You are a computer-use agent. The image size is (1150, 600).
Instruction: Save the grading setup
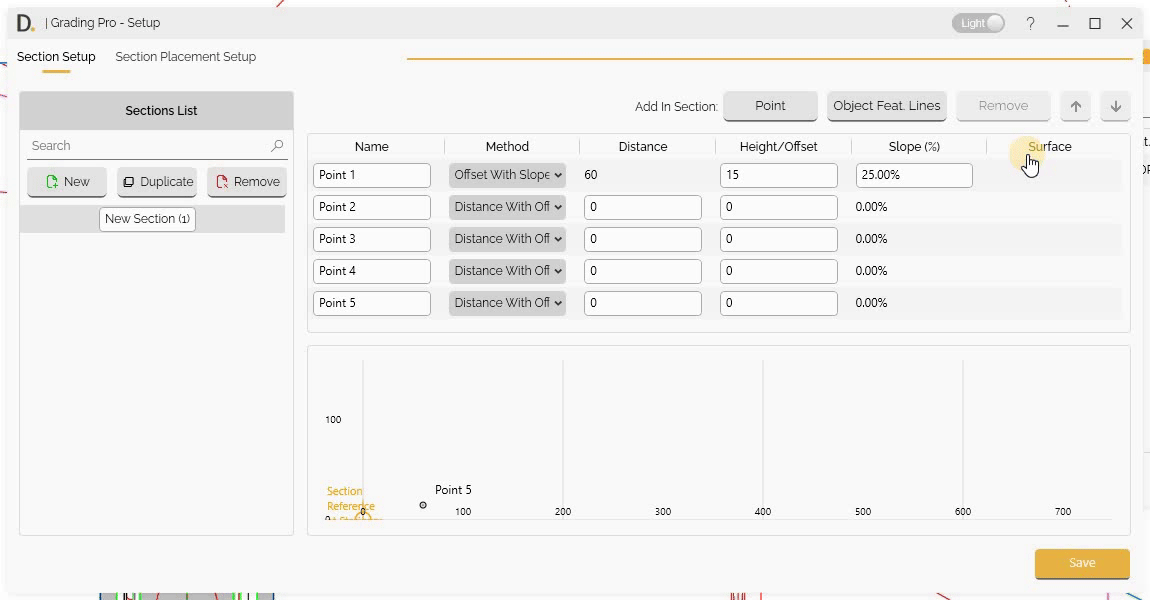[x=1081, y=563]
